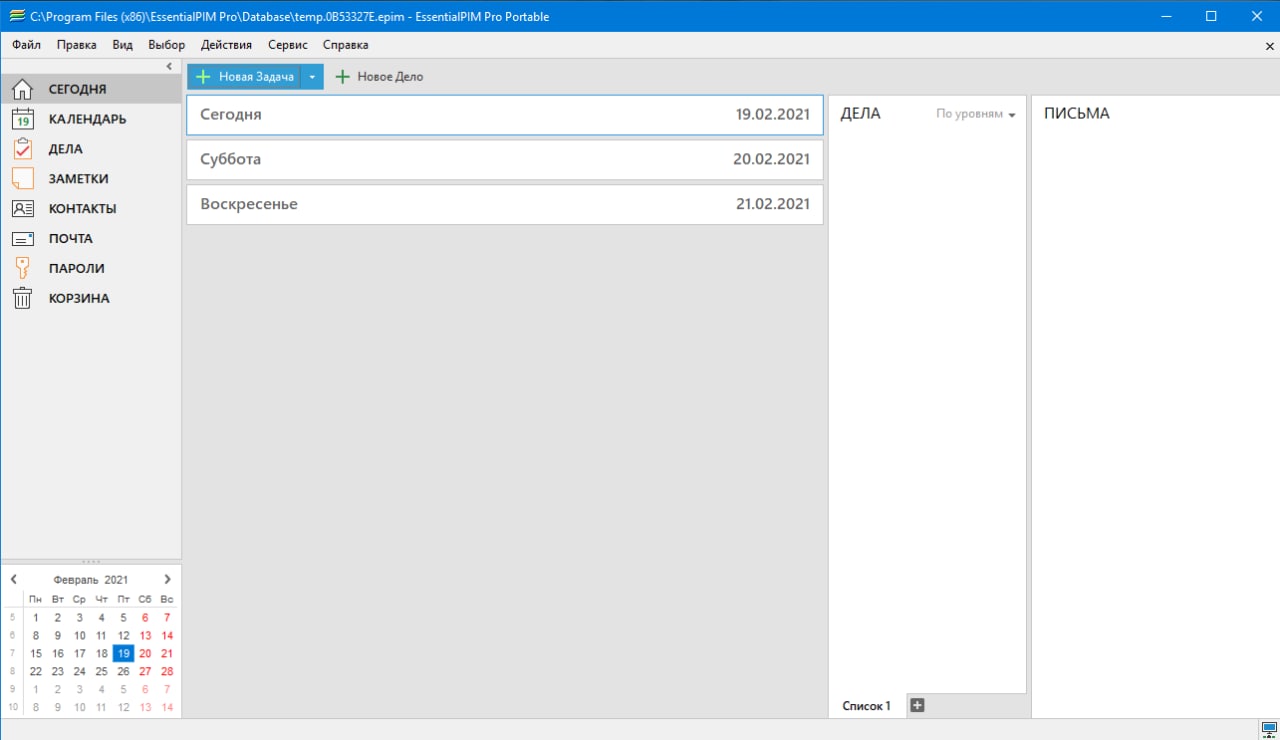Open the Сегодня home icon

(22, 89)
